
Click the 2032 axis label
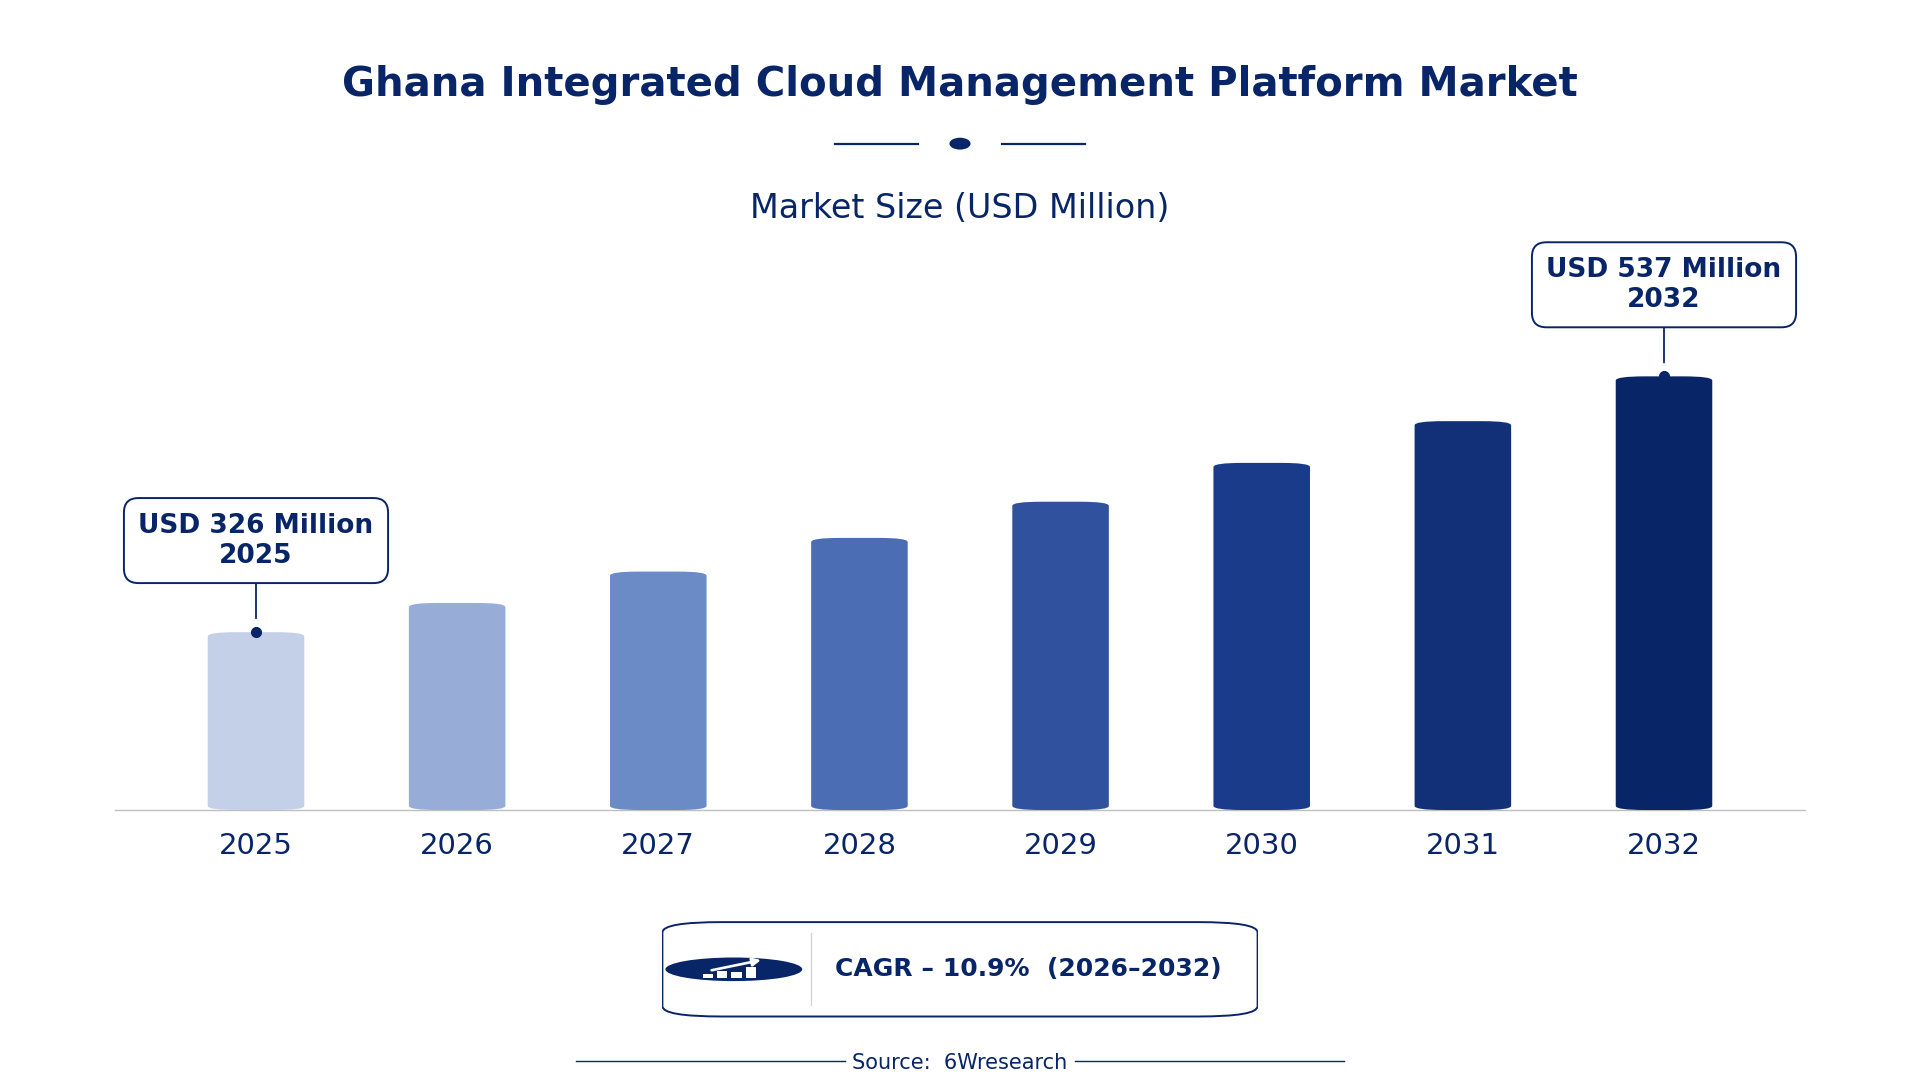pos(1664,845)
